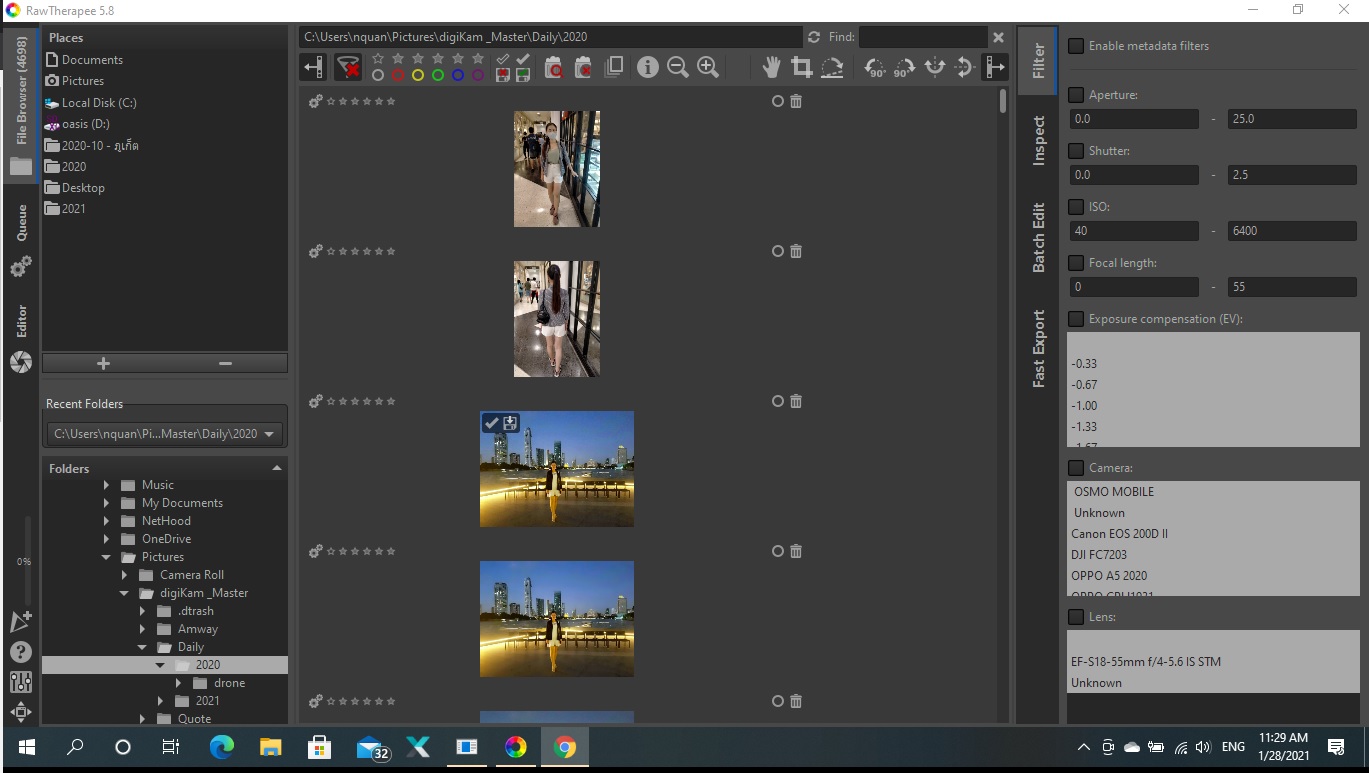1369x773 pixels.
Task: Select Canon EOS 200D II camera
Action: point(1119,534)
